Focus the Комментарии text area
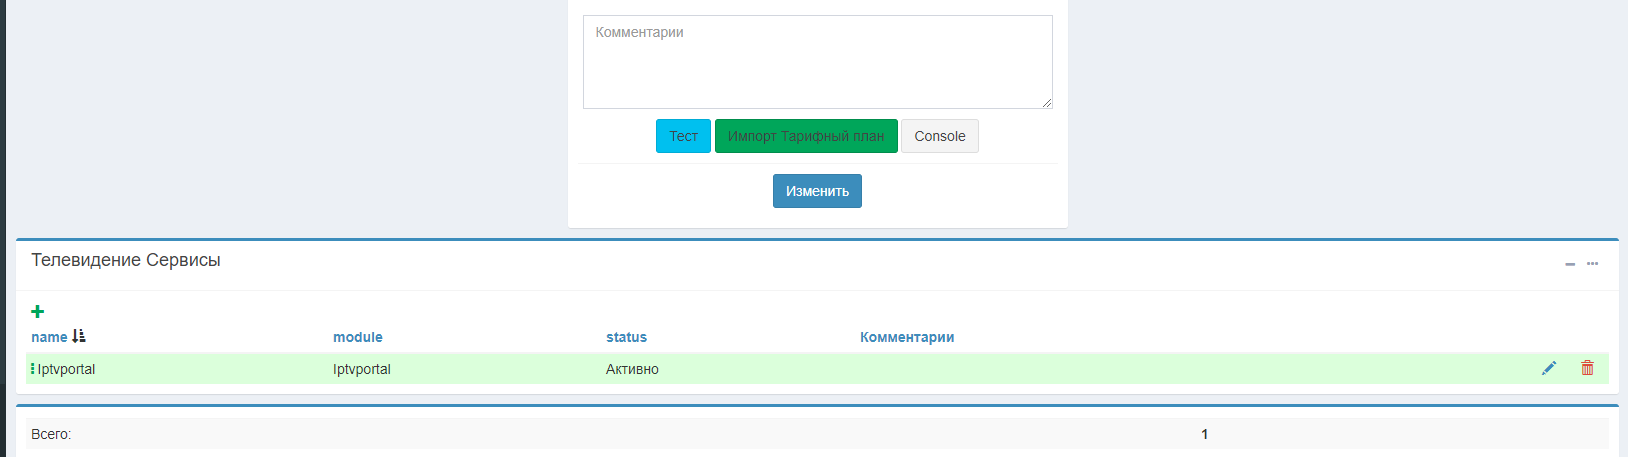The height and width of the screenshot is (457, 1628). pos(817,62)
